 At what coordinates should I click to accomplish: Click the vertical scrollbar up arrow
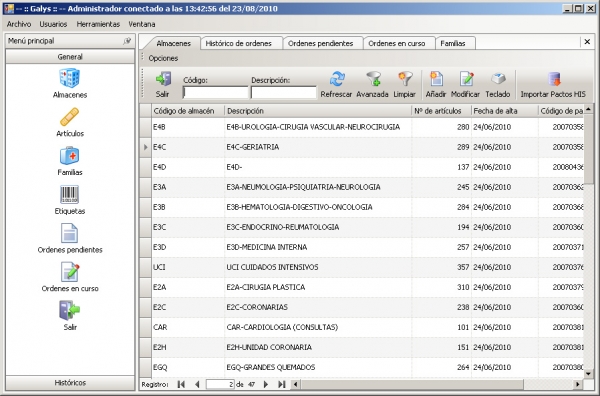click(588, 109)
